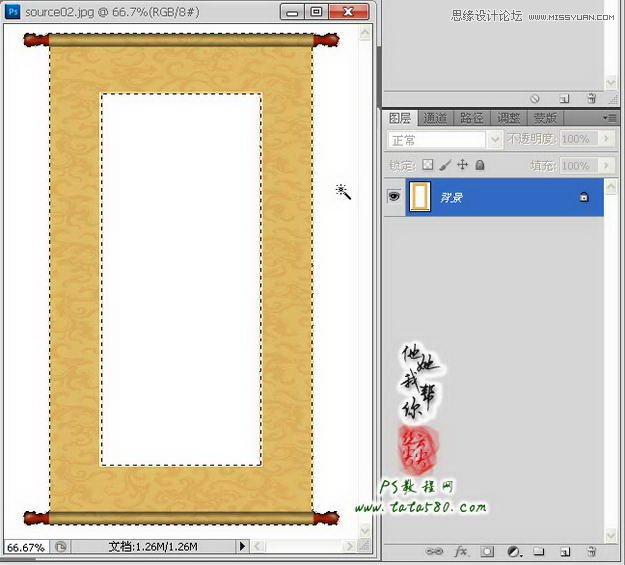Delete layer with bottom trash icon
Screen dimensions: 625x565
(592, 552)
